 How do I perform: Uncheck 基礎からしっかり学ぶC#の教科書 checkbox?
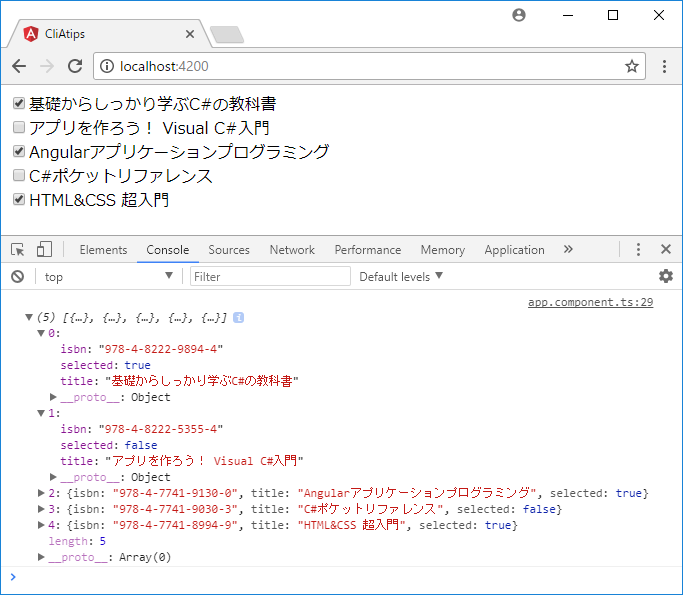19,103
